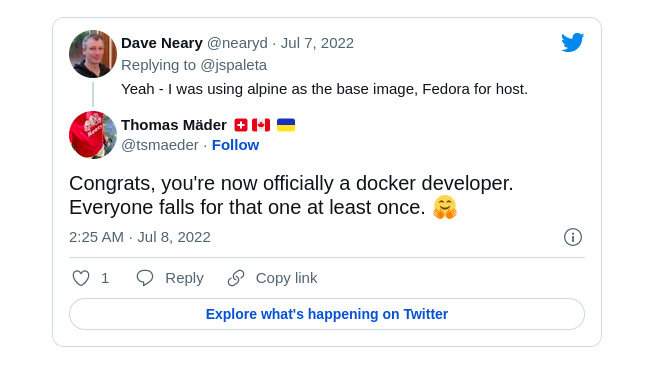Click Explore what's happening on Twitter

click(x=327, y=314)
